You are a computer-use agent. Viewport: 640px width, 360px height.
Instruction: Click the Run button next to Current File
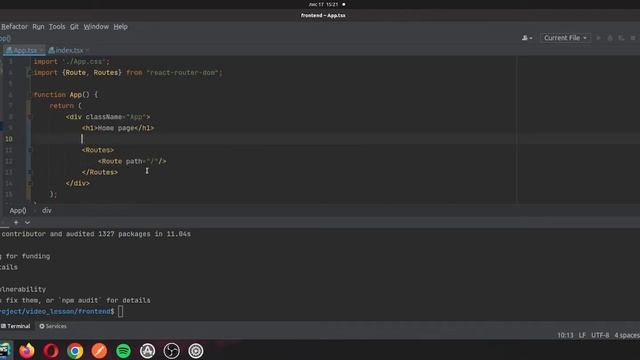tap(598, 38)
